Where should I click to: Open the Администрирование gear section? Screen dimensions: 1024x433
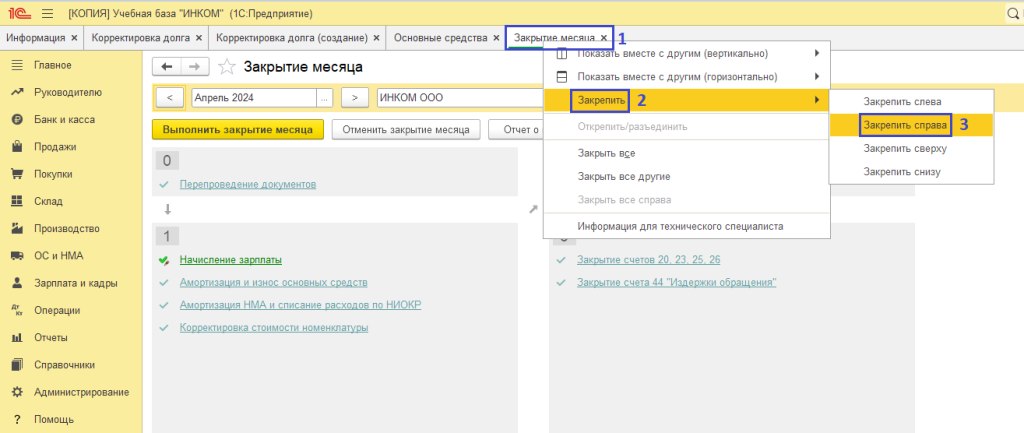point(80,391)
